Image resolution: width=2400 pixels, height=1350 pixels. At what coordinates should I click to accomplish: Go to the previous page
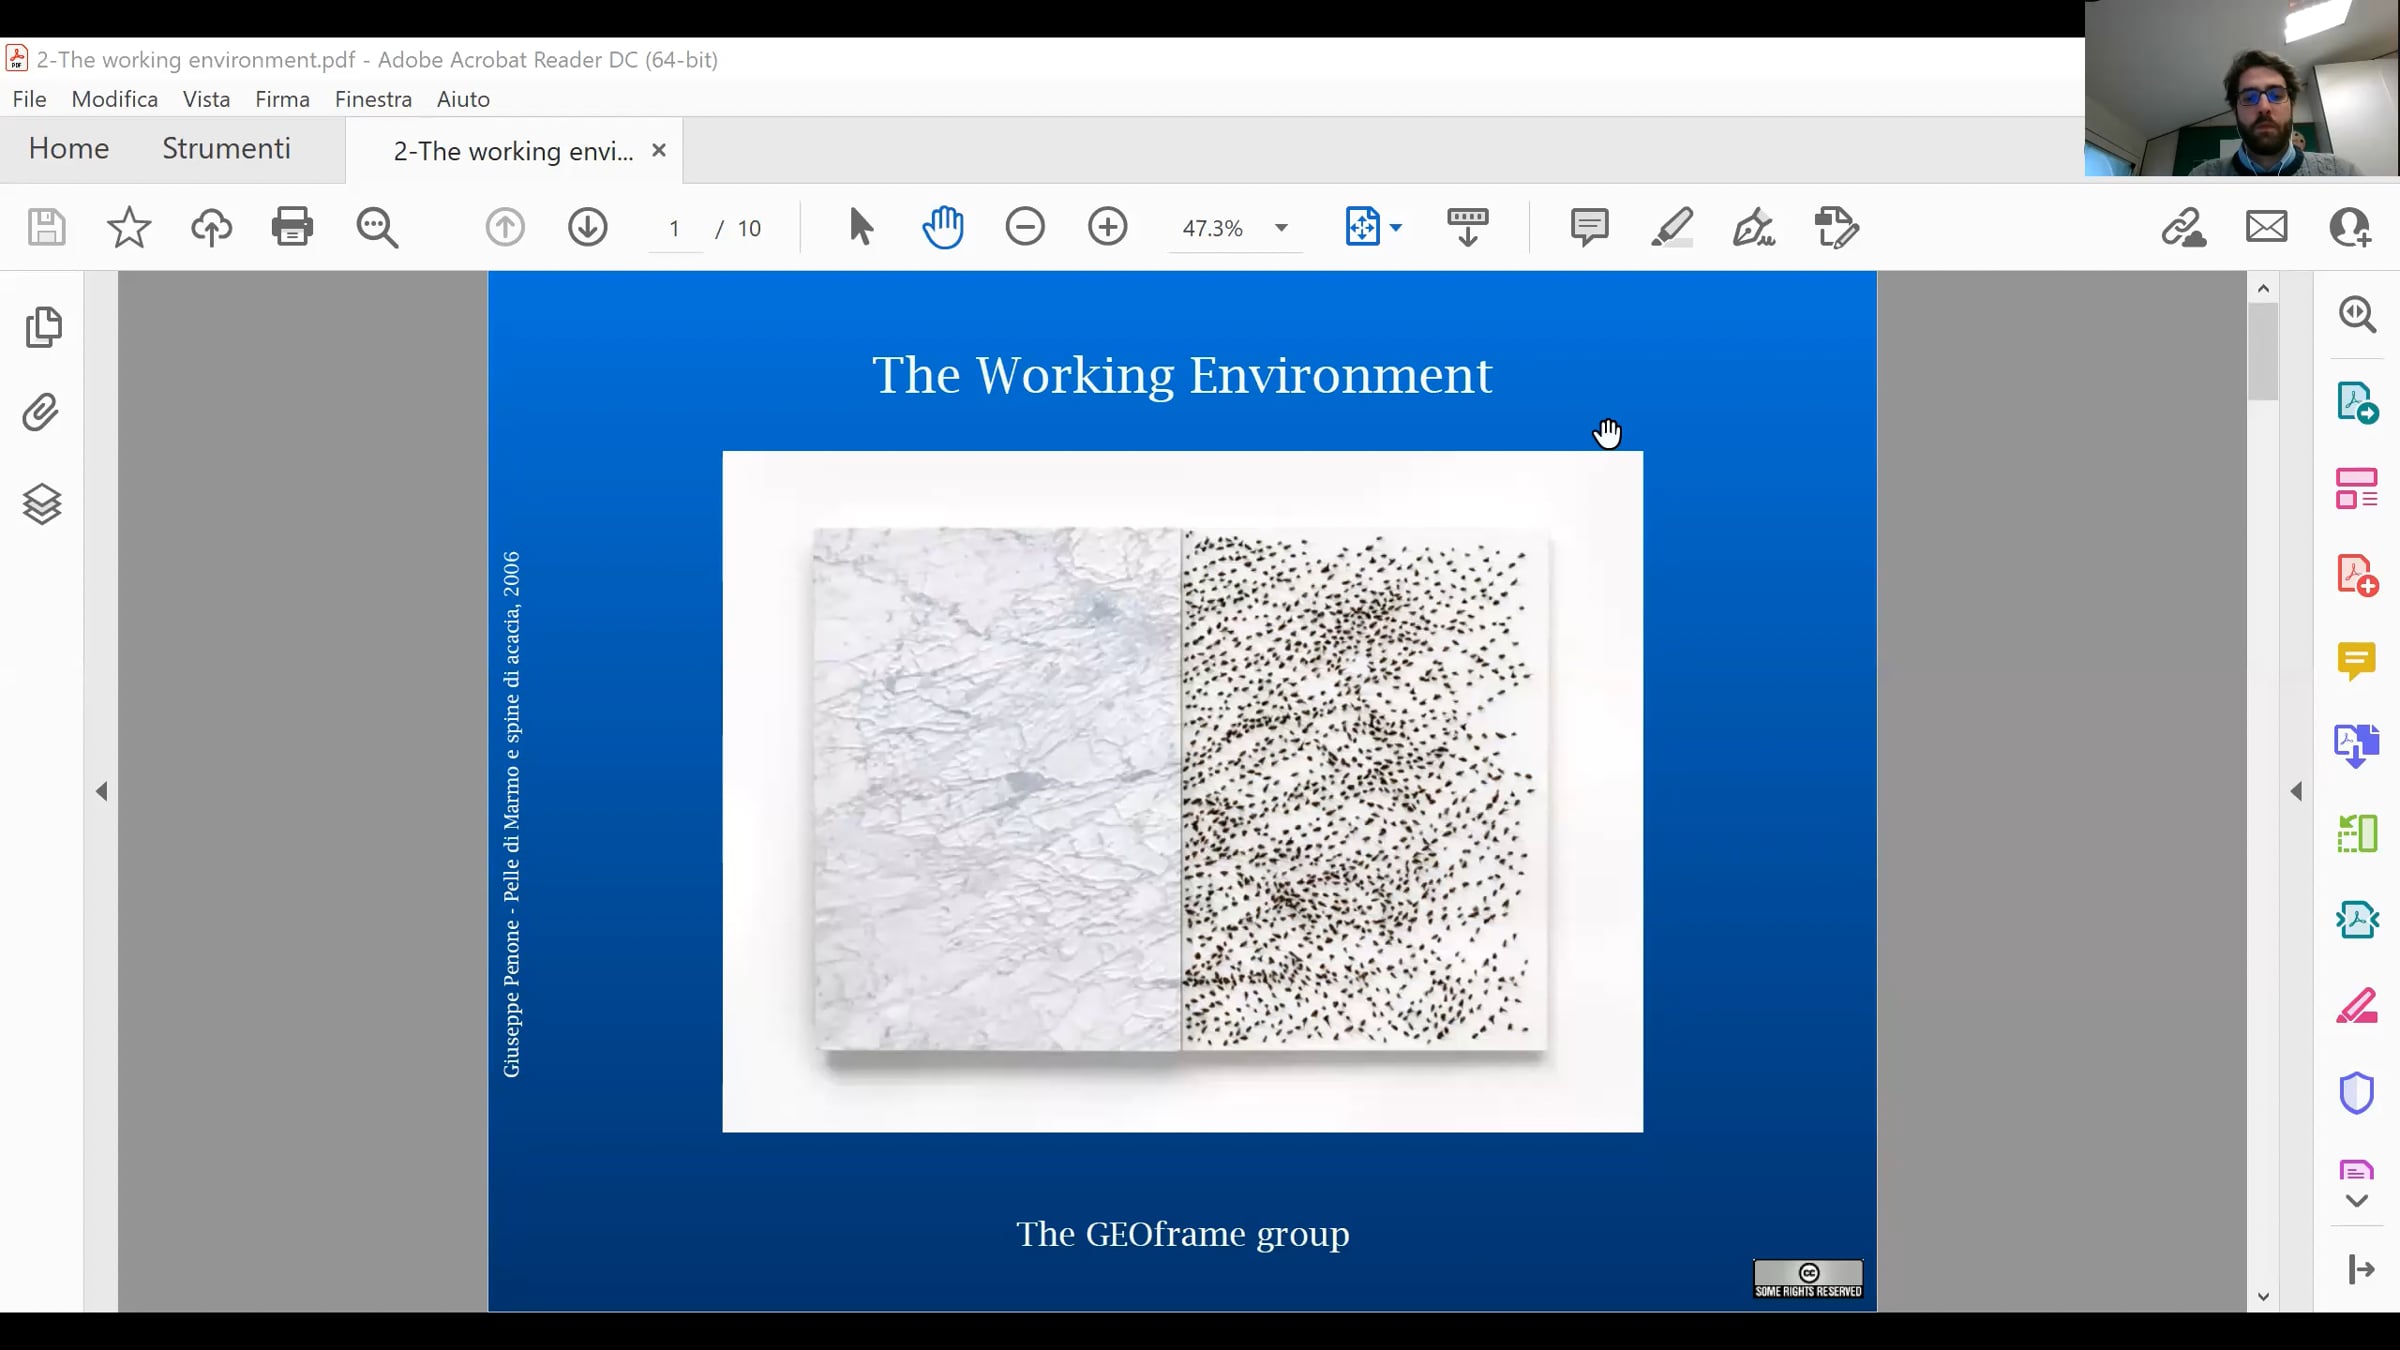click(505, 227)
